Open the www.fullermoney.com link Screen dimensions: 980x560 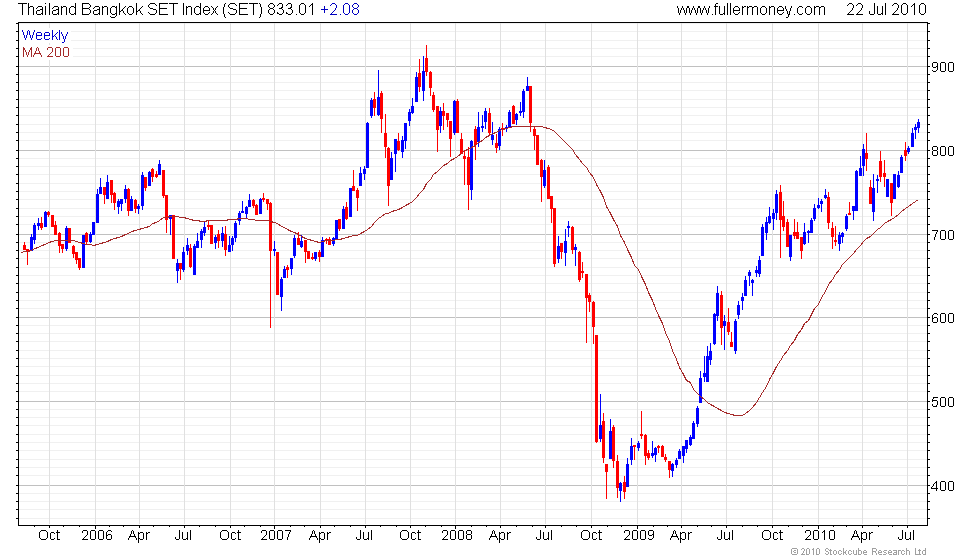tap(751, 9)
